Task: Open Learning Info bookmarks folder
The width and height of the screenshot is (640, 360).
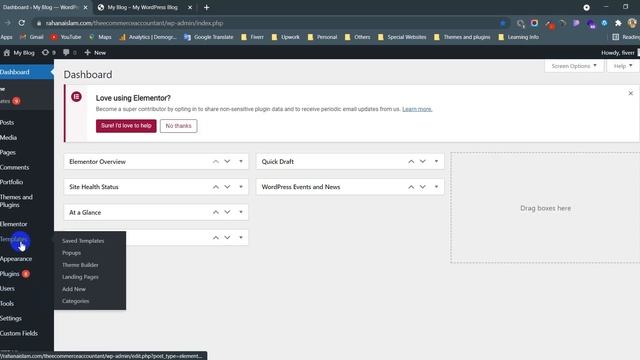Action: pos(518,37)
